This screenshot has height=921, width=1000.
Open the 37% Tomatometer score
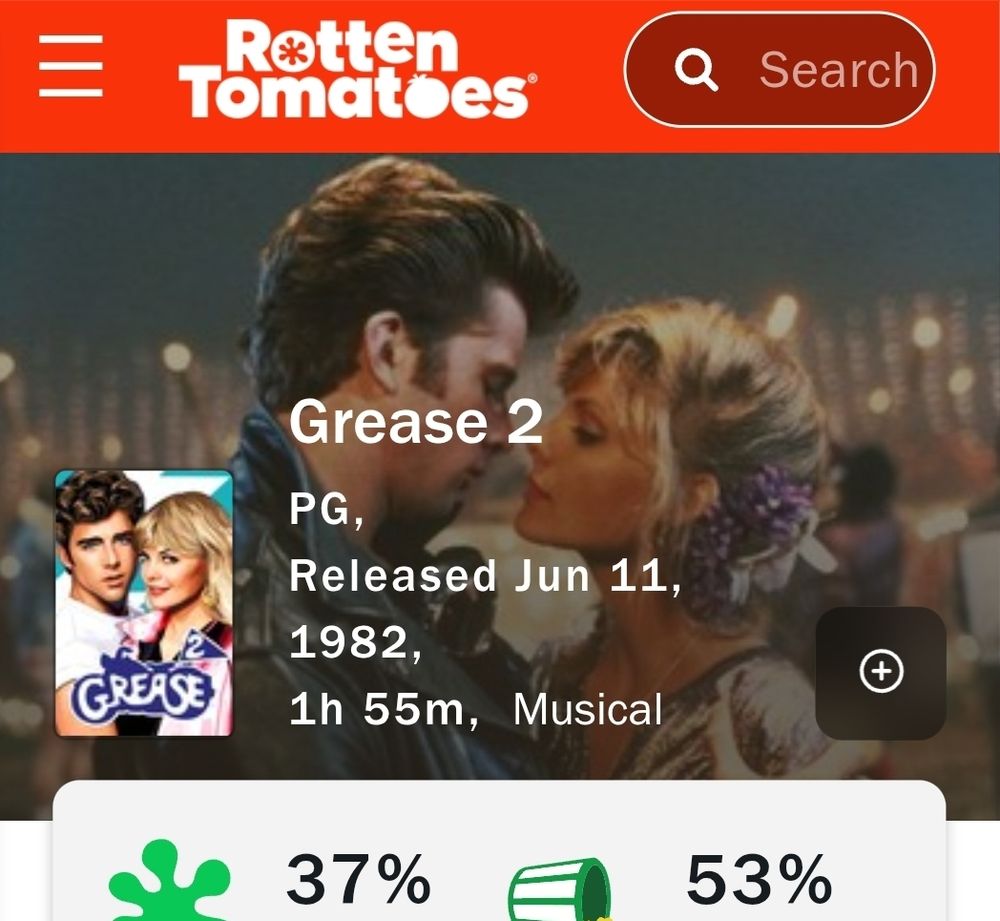click(358, 880)
